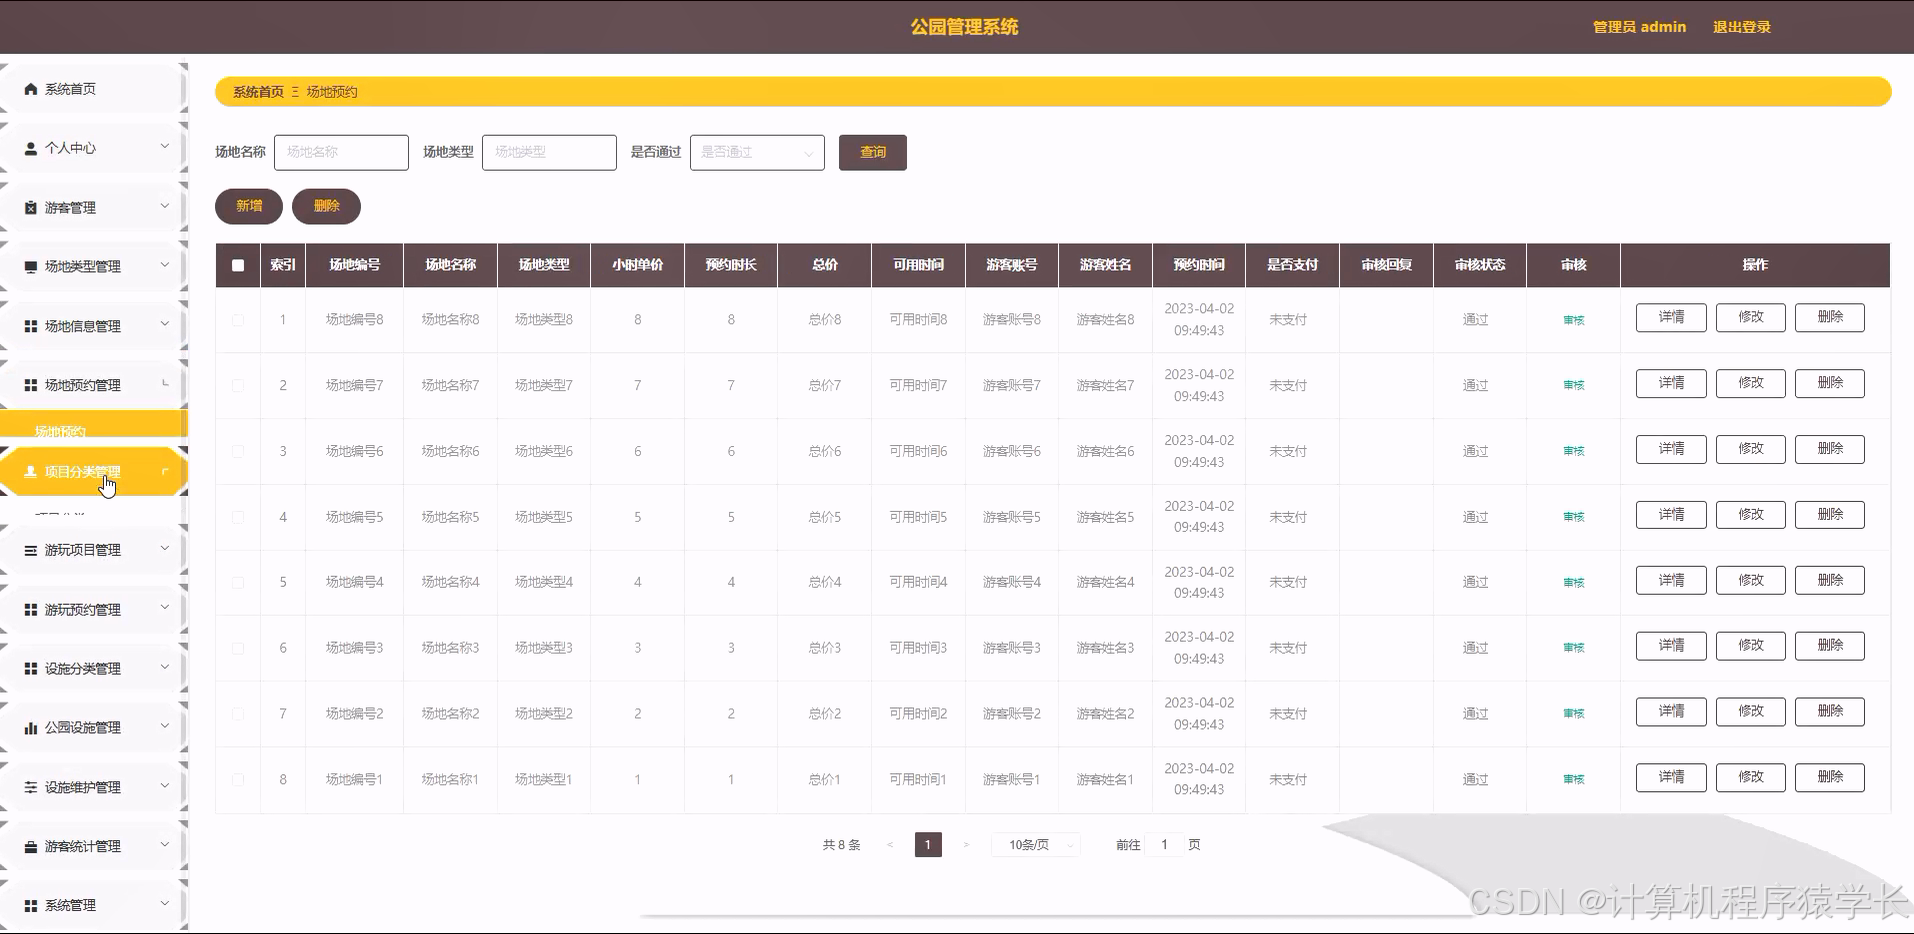Click the 前往 page number input
Screen dimensions: 1914x934
[1164, 845]
